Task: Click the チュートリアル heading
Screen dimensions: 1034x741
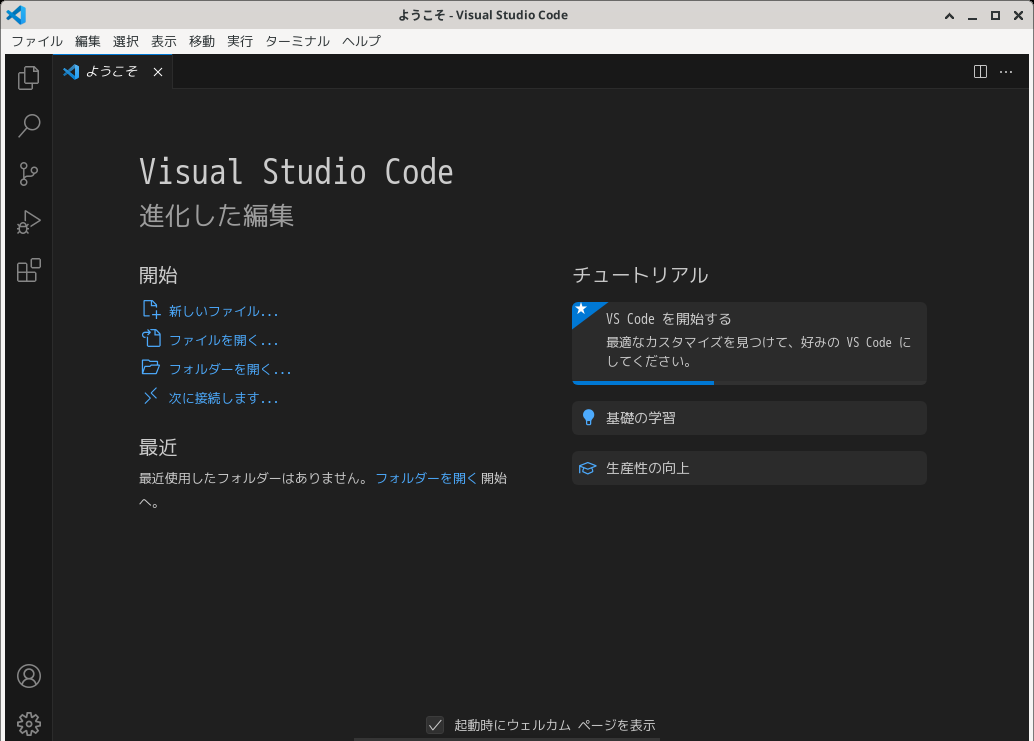Action: (640, 275)
